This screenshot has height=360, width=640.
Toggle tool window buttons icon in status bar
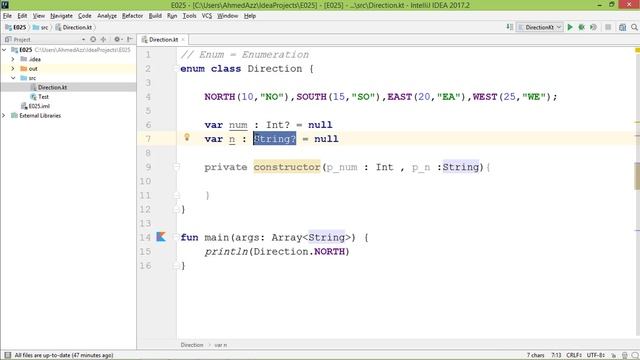tap(7, 355)
